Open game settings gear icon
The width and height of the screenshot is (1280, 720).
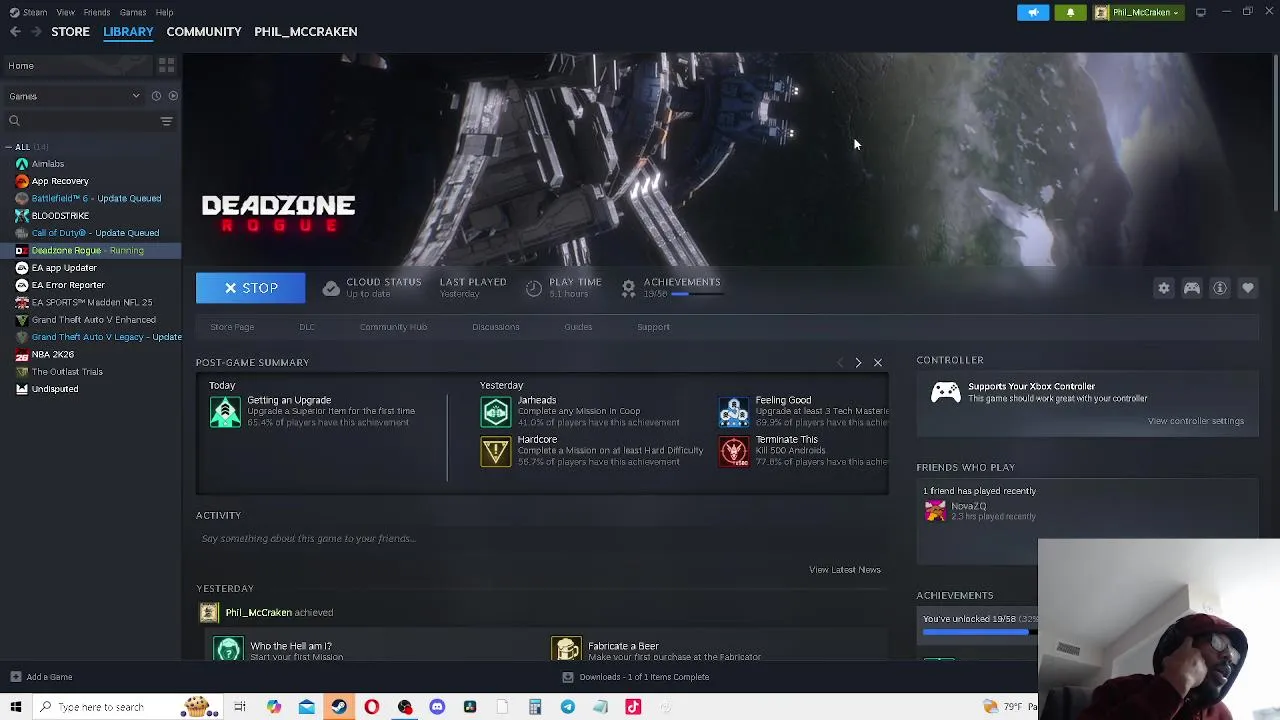[1164, 288]
